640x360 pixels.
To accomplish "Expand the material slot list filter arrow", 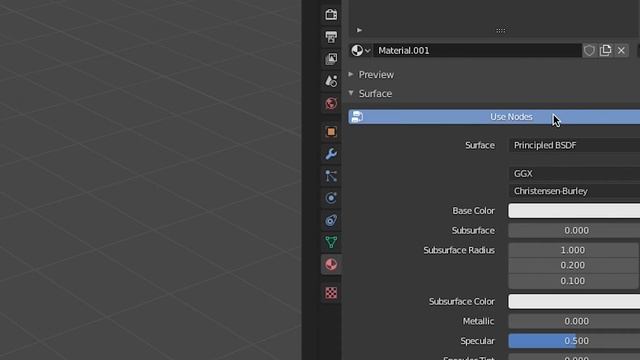I will click(x=359, y=30).
